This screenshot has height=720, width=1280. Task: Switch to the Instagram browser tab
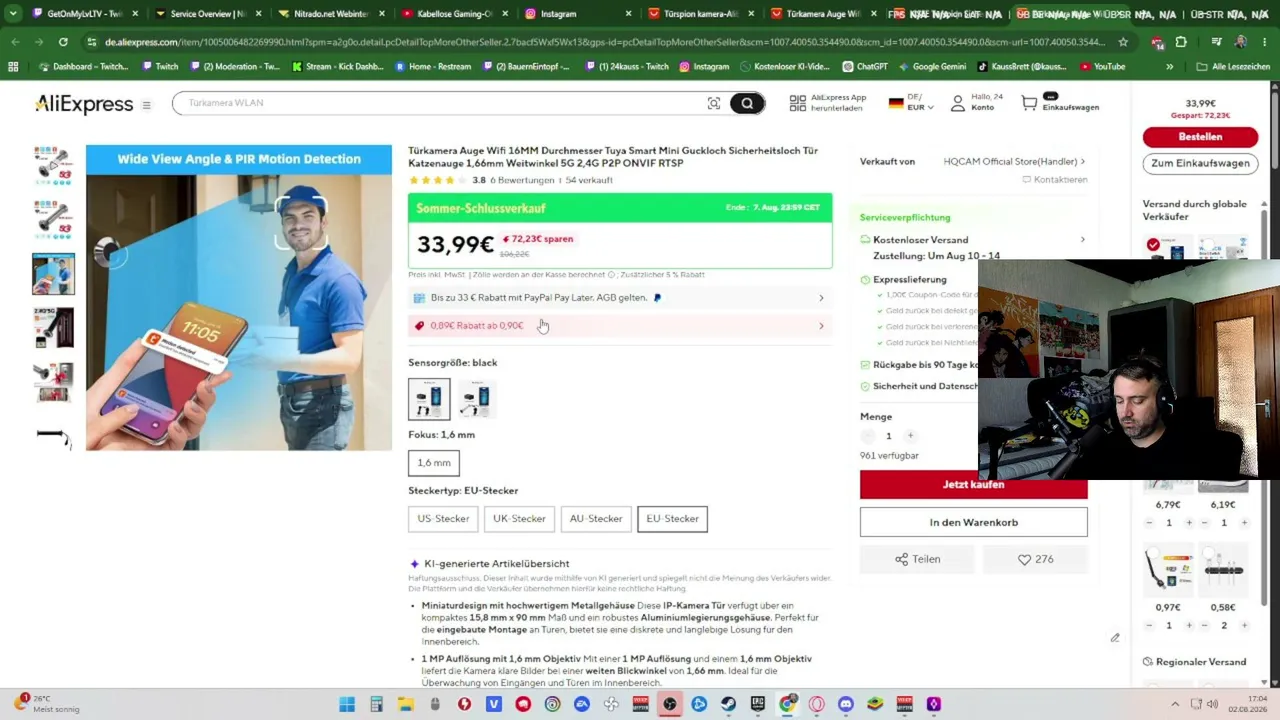(x=577, y=14)
